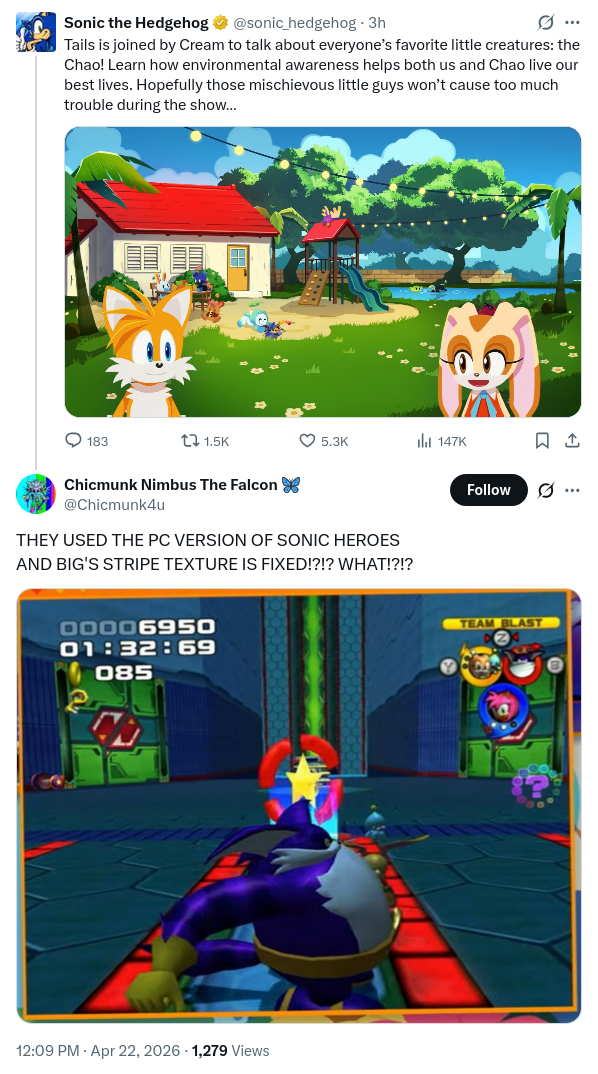This screenshot has width=598, height=1074.
Task: Open the Sonic Heroes gameplay image
Action: tap(299, 806)
